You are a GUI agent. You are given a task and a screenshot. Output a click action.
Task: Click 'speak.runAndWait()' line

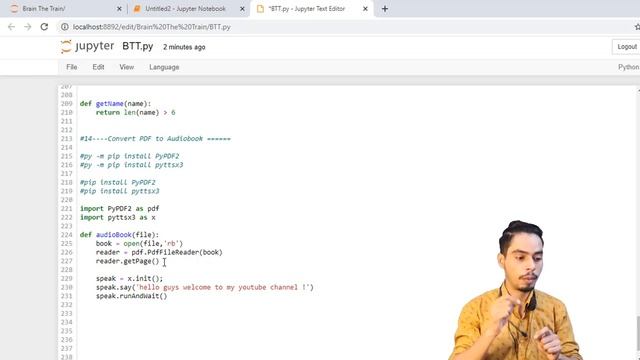click(x=131, y=296)
